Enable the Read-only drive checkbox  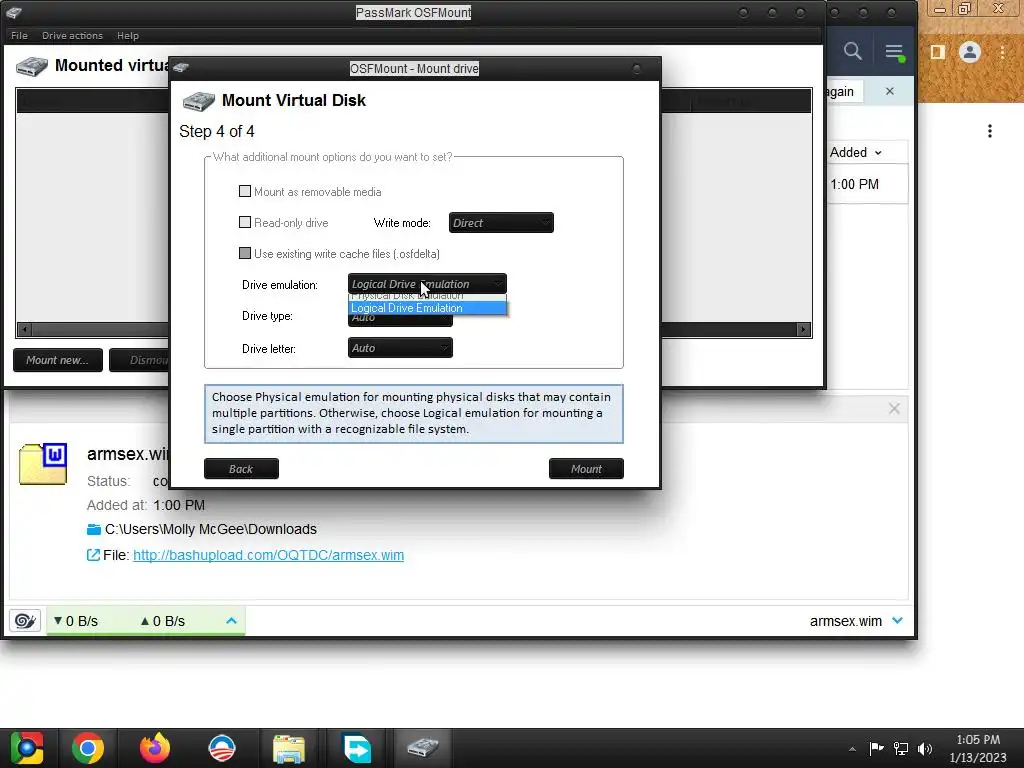click(x=245, y=223)
